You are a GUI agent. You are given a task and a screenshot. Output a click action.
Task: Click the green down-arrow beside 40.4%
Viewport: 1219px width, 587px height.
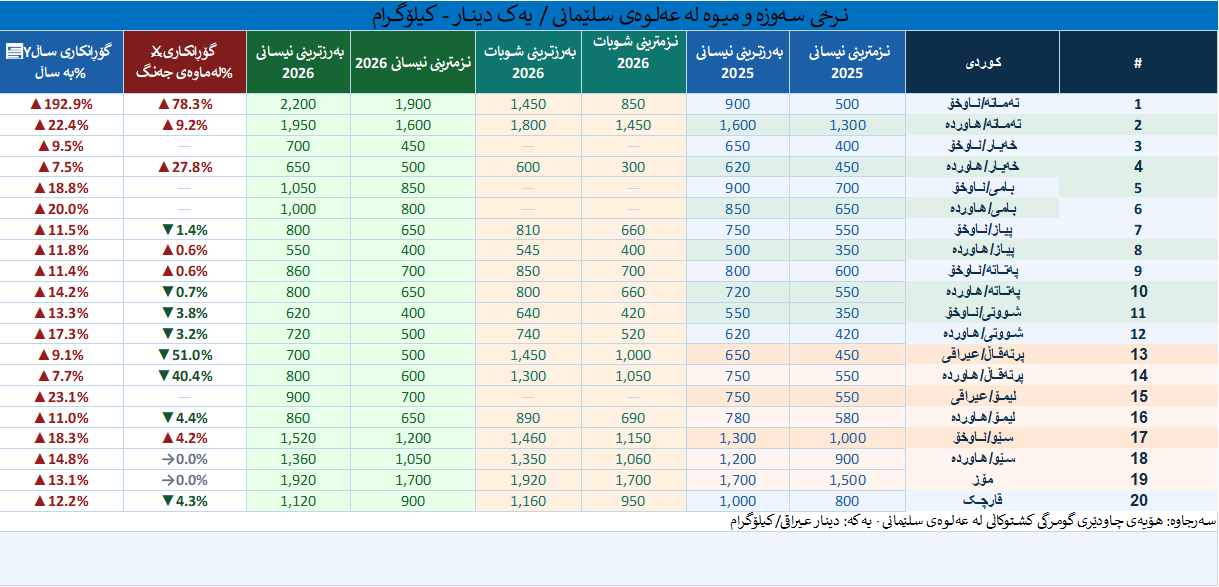pos(161,376)
